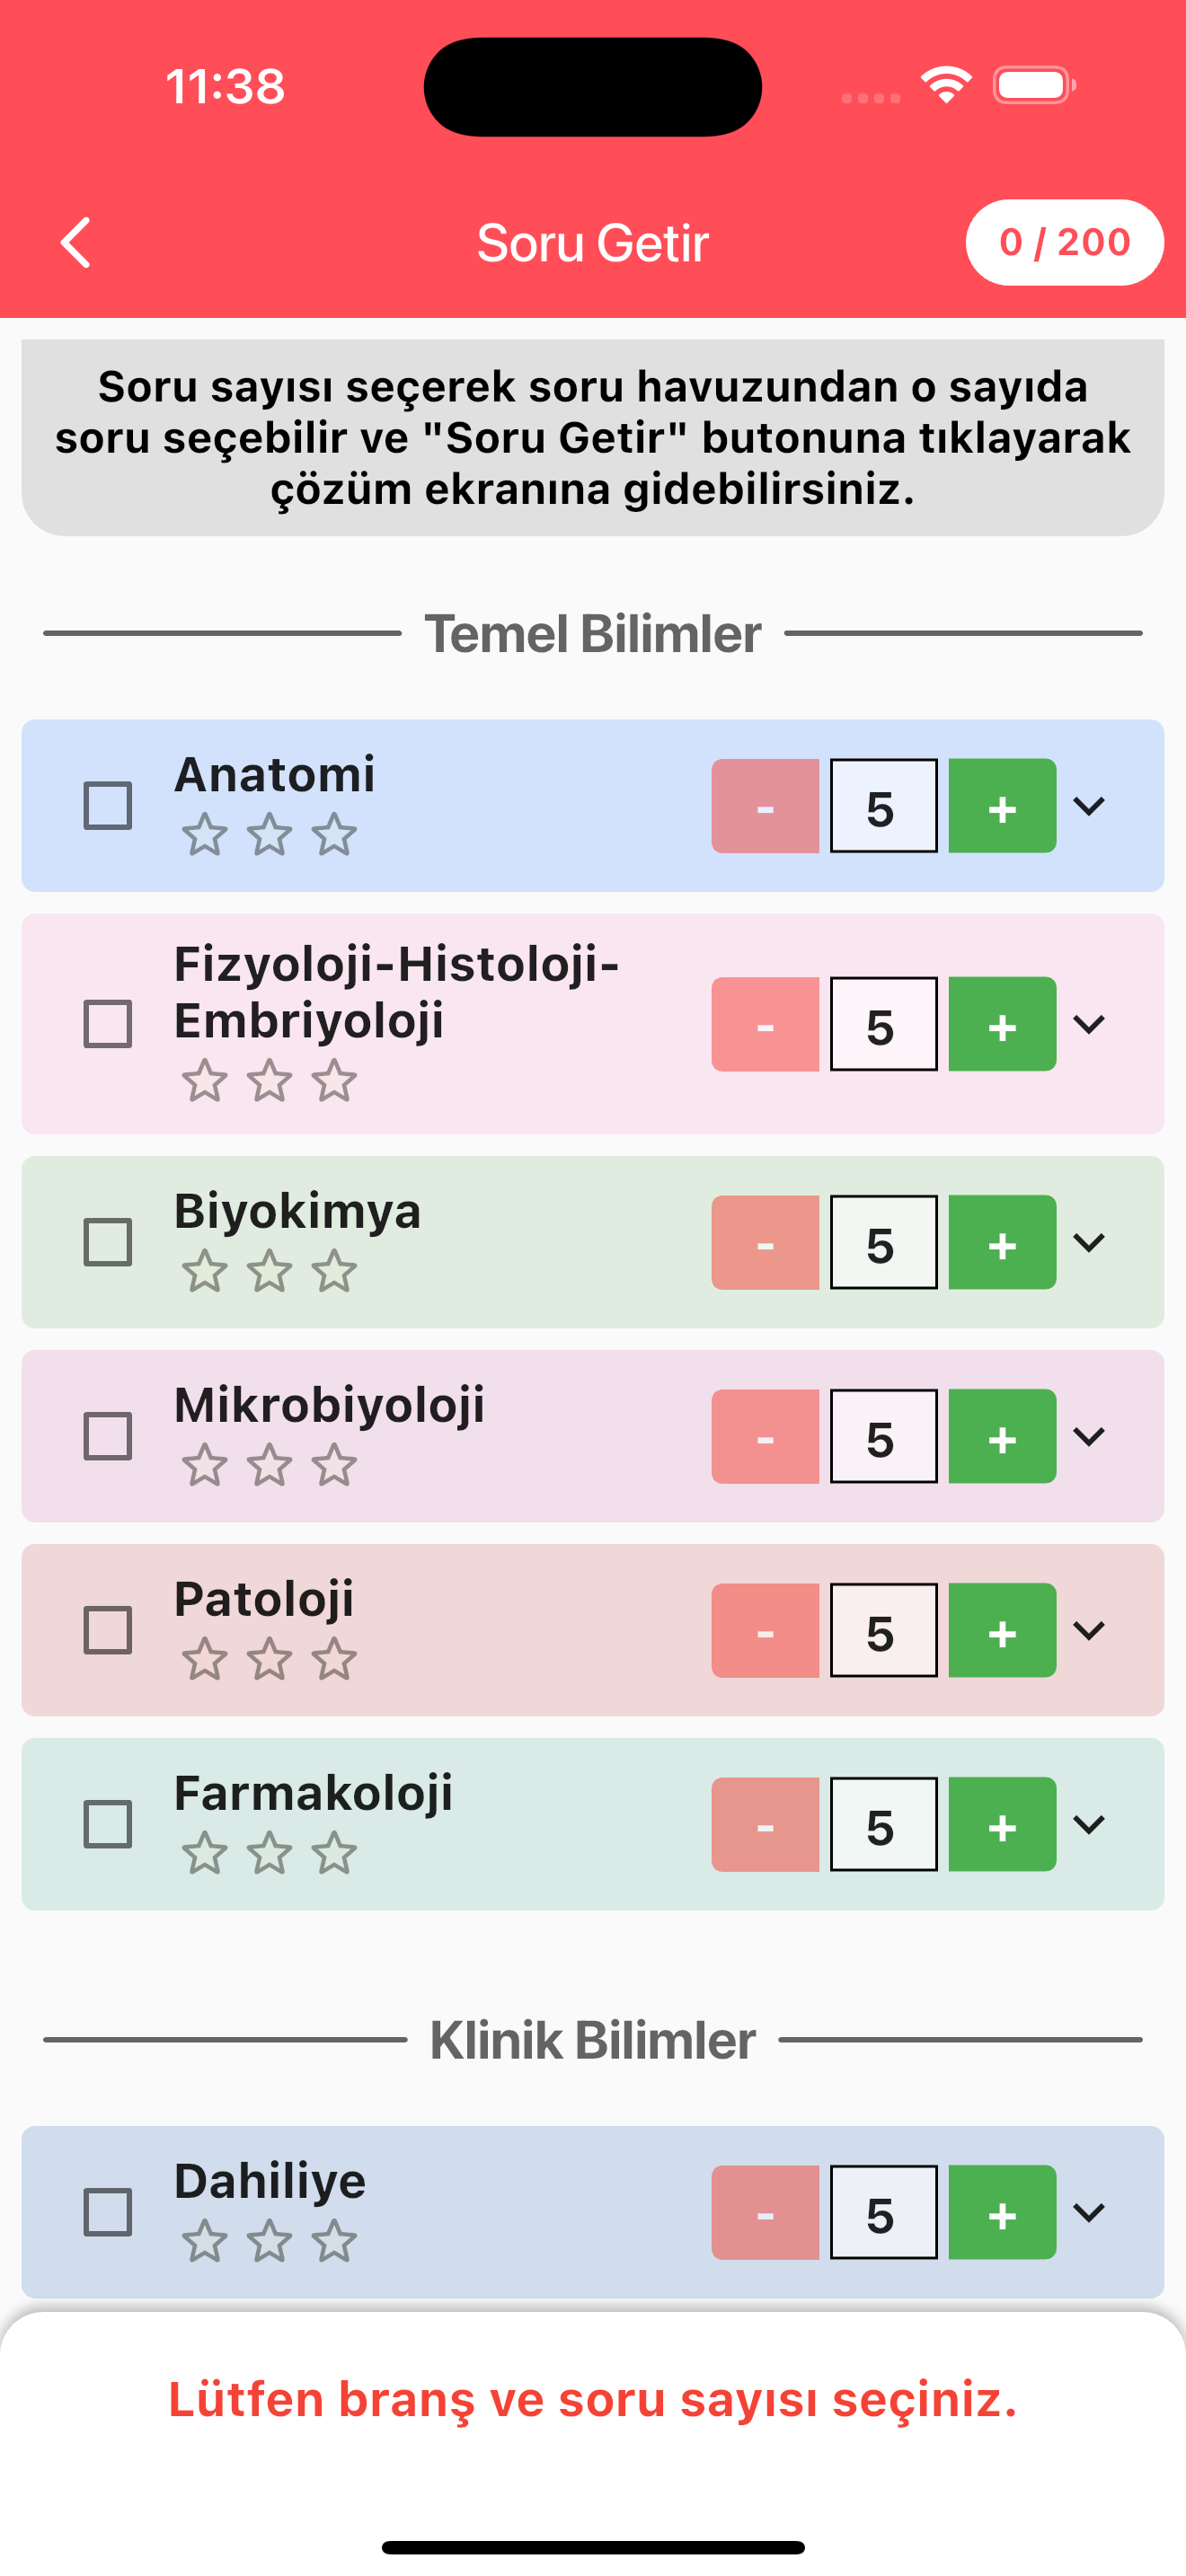Expand the Mikrobiyoloji chevron
The image size is (1186, 2576).
coord(1089,1436)
